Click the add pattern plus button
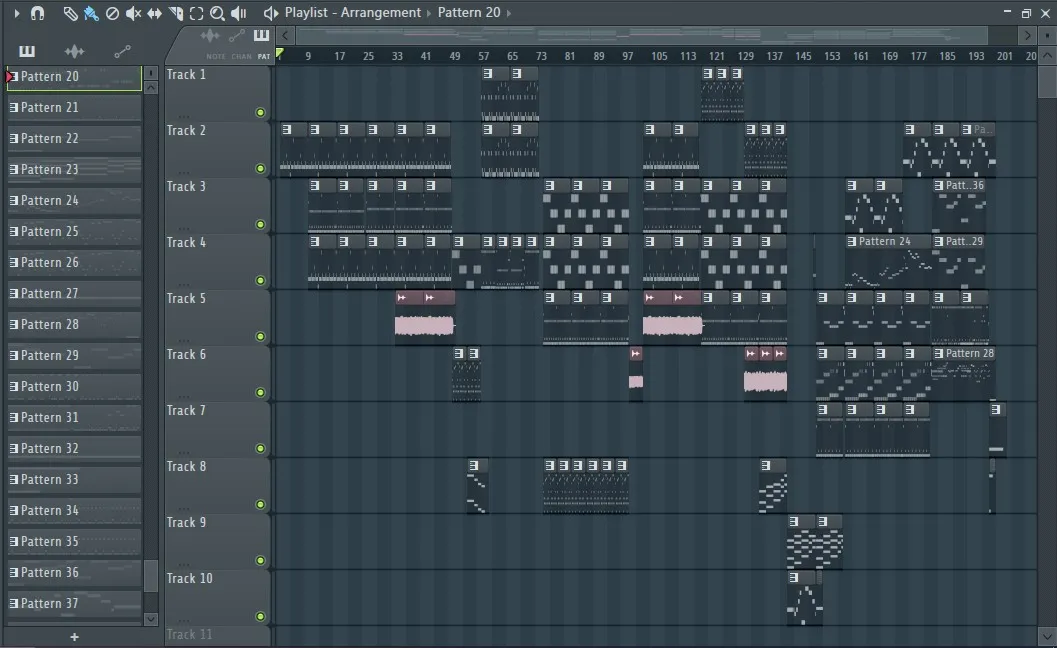The width and height of the screenshot is (1057, 648). point(74,636)
